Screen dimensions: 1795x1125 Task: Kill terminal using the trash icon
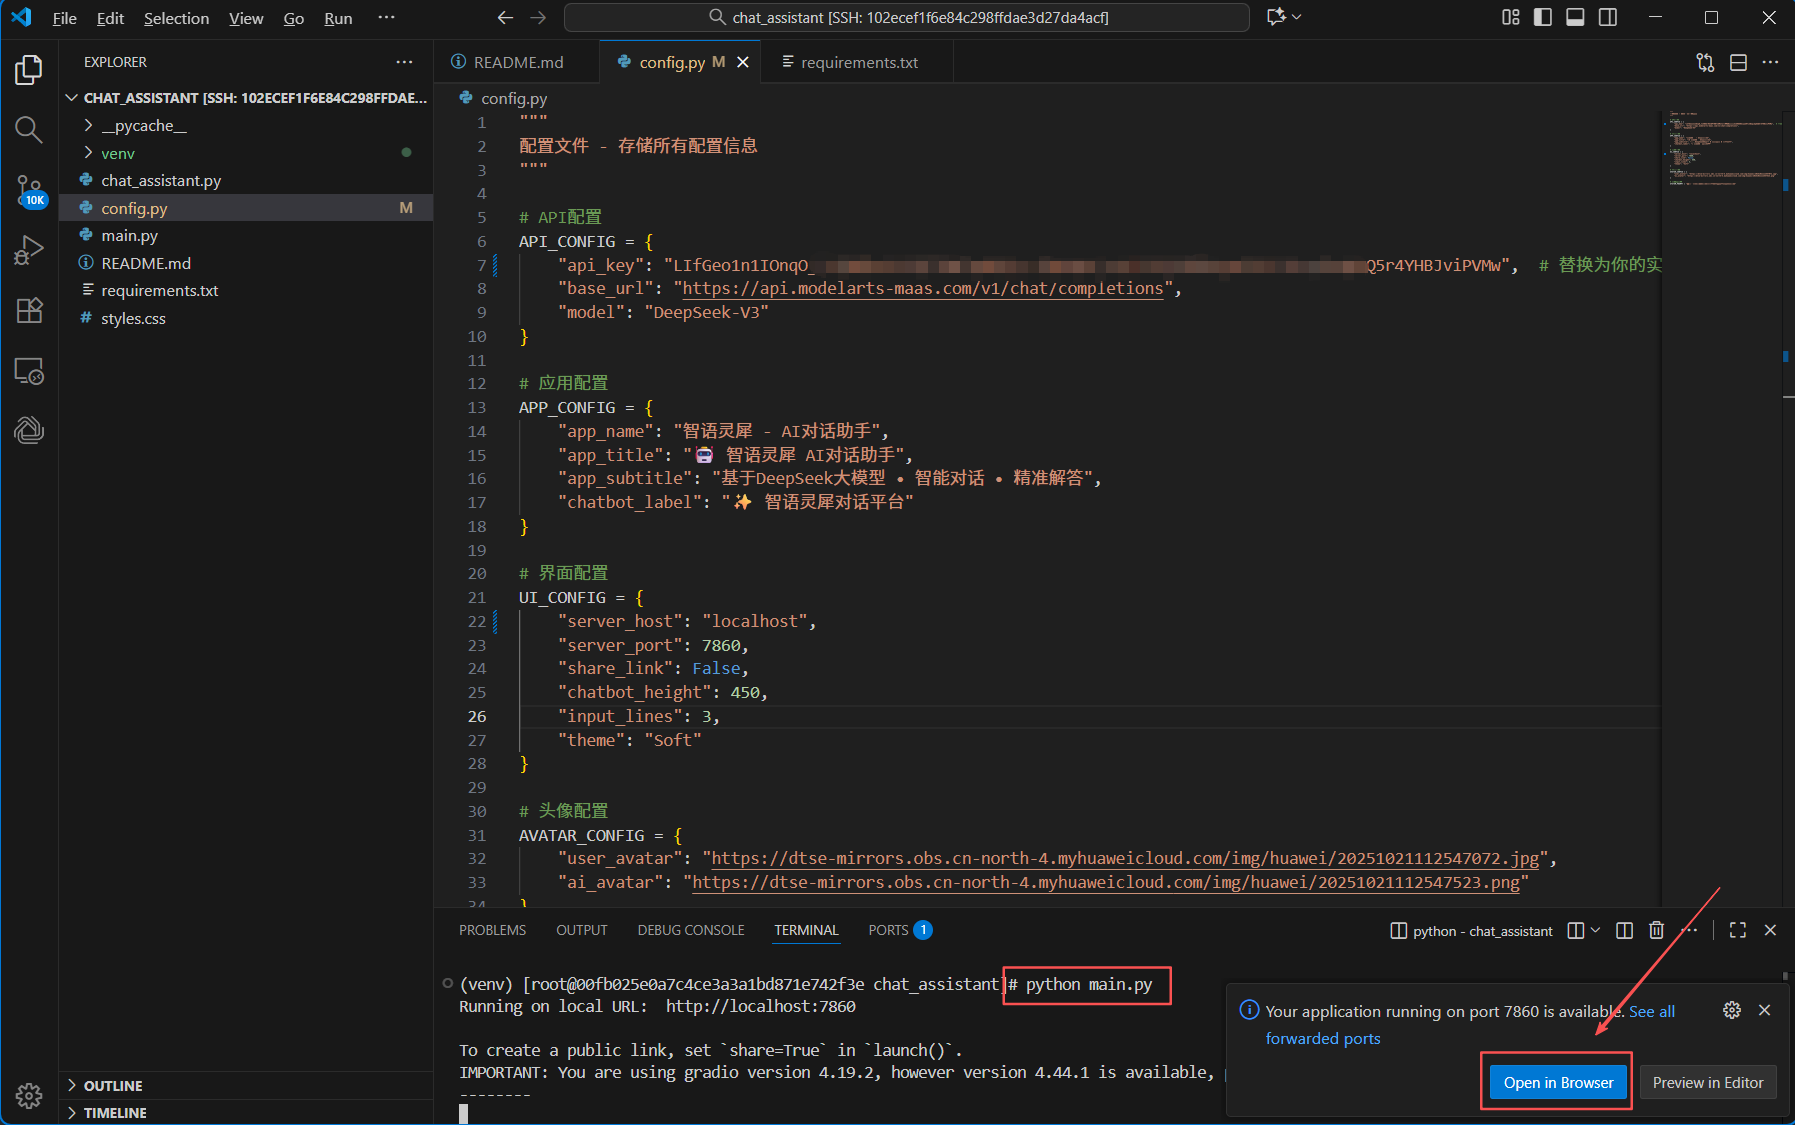1656,930
